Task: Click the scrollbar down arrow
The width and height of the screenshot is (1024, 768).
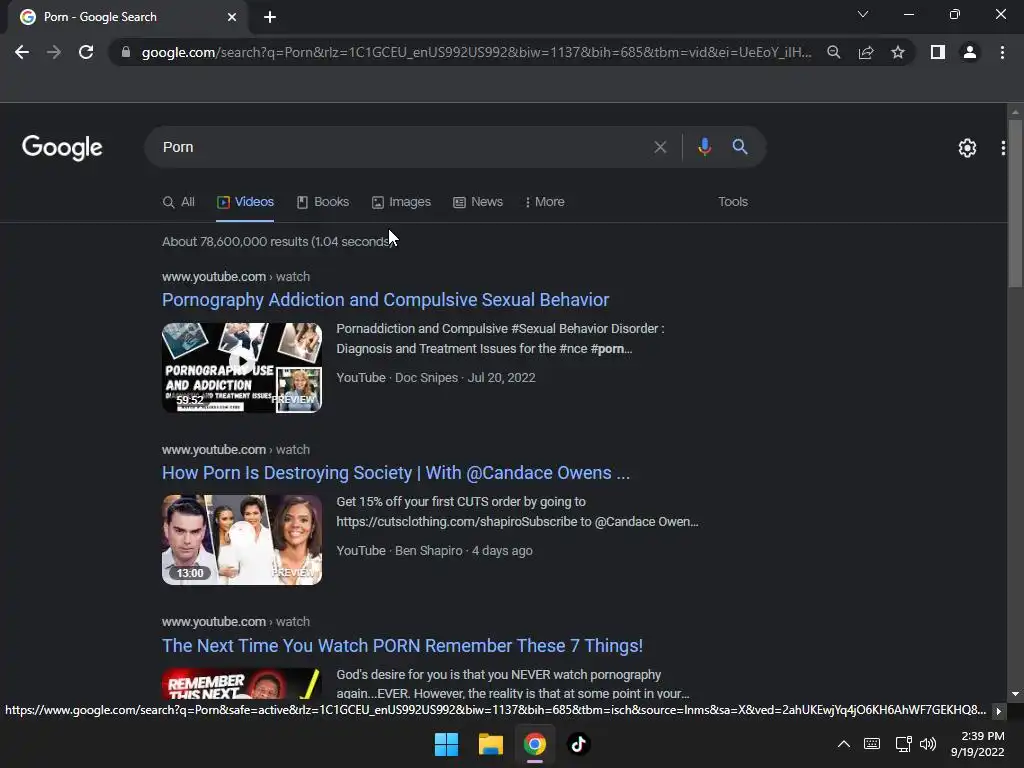Action: click(x=1015, y=694)
